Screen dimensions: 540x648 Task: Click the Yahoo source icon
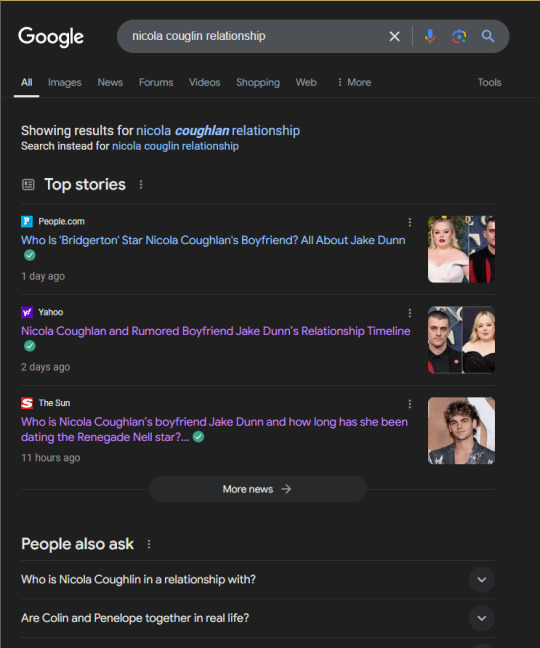(x=27, y=312)
